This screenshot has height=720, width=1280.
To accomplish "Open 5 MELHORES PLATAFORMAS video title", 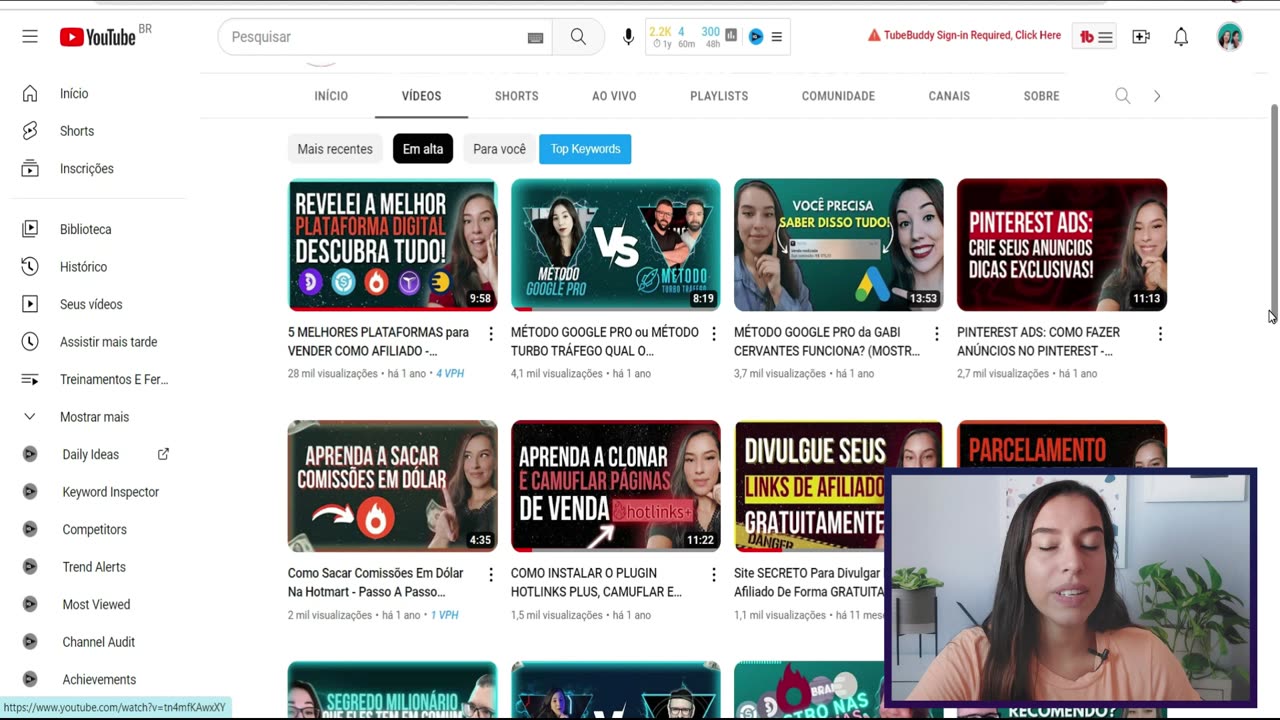I will click(x=378, y=341).
